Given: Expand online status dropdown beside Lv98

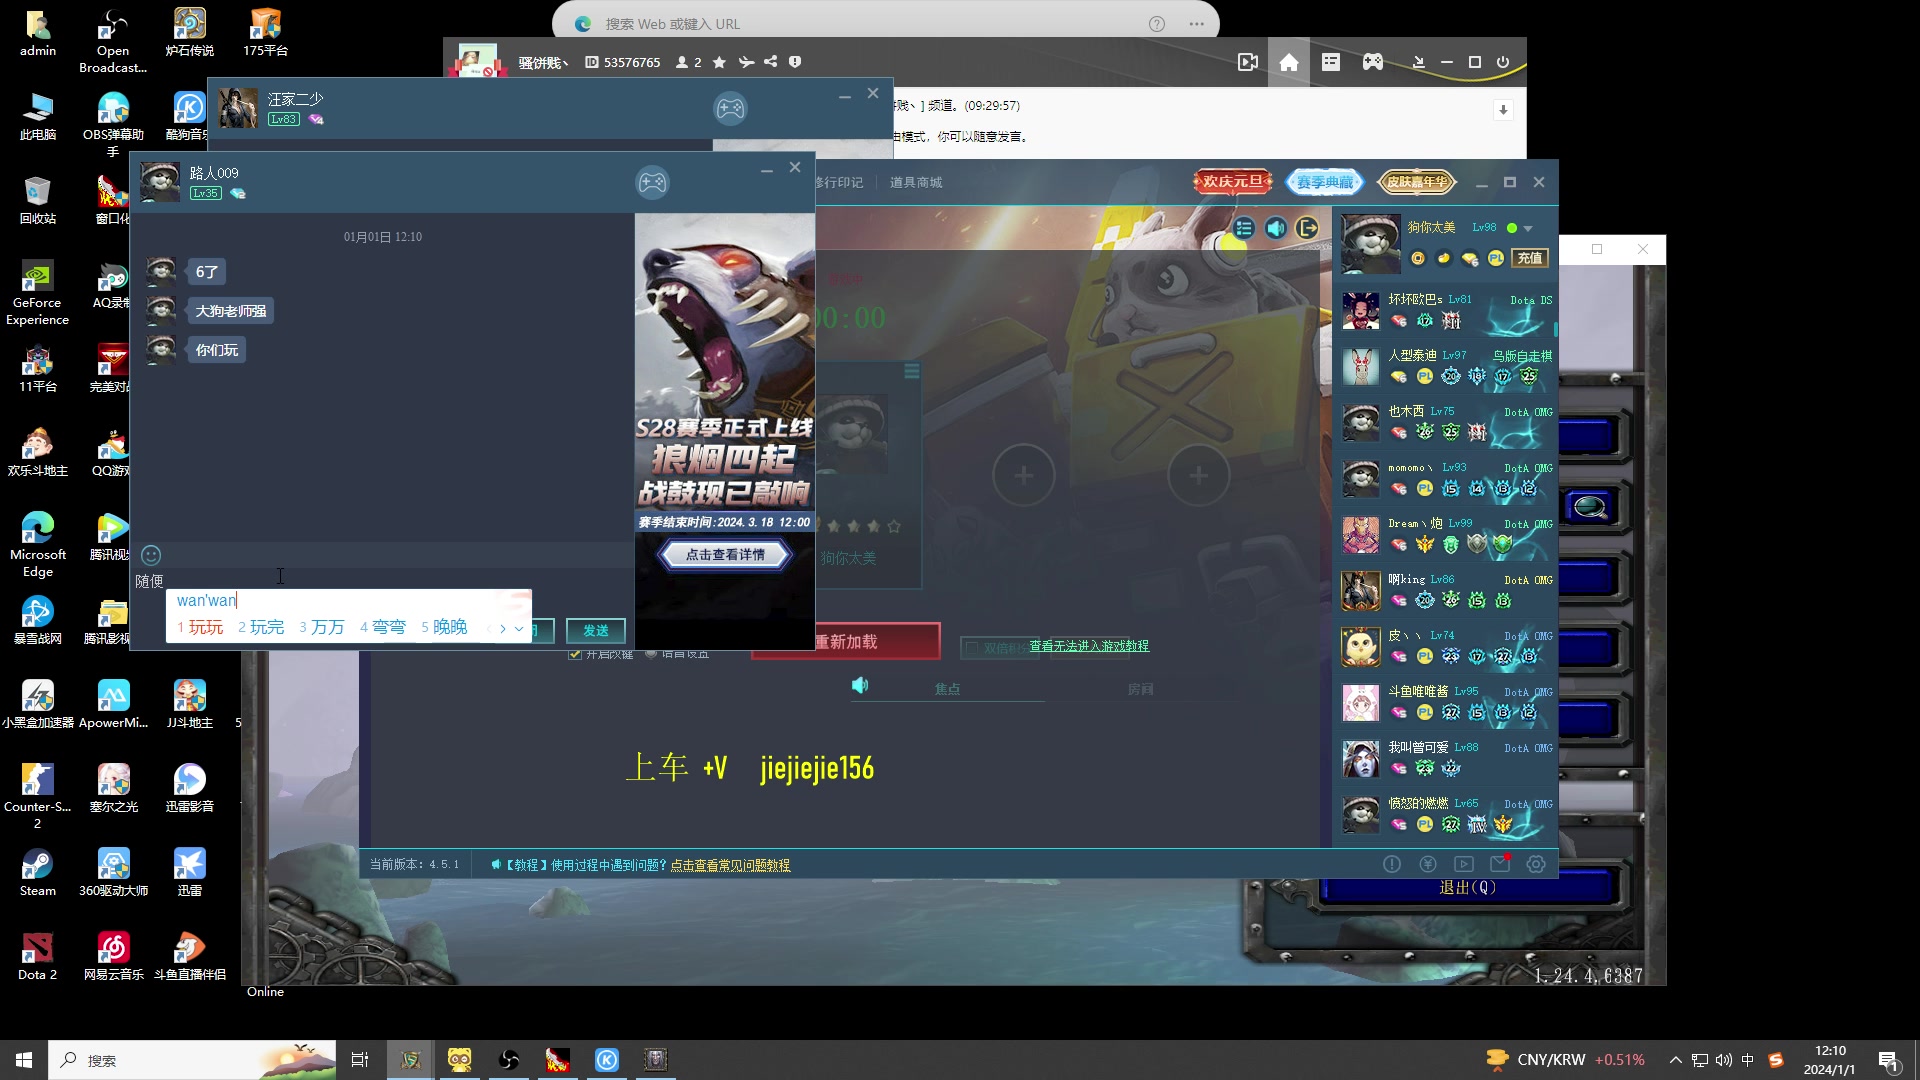Looking at the screenshot, I should pos(1528,229).
